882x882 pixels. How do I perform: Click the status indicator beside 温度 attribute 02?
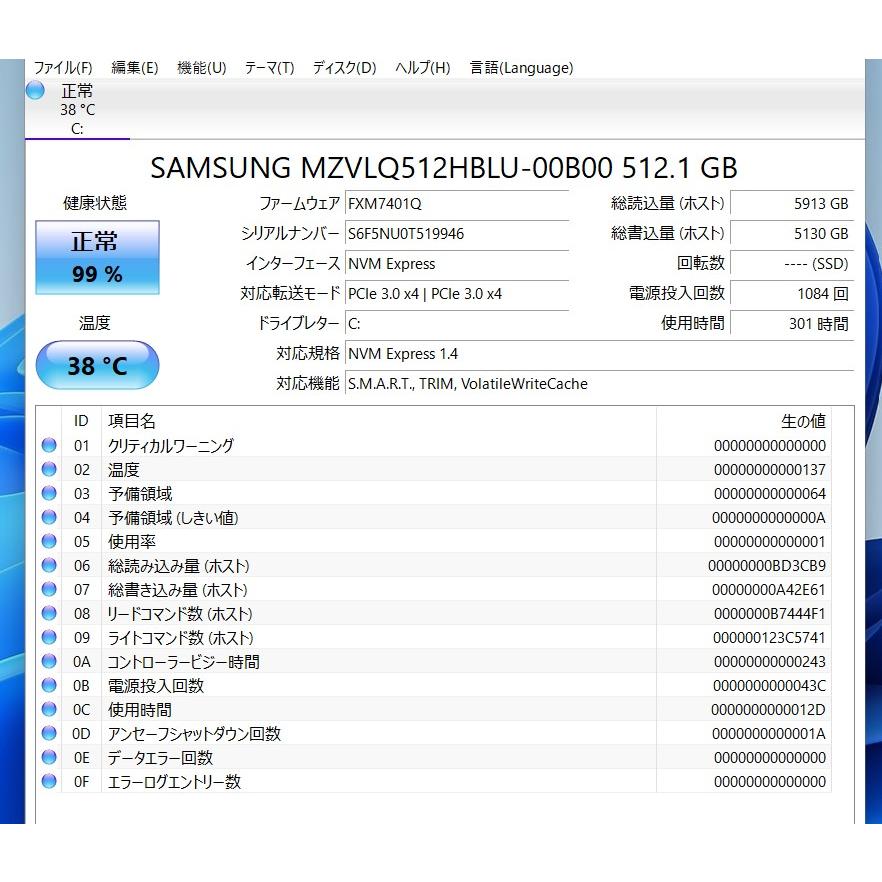tap(49, 469)
